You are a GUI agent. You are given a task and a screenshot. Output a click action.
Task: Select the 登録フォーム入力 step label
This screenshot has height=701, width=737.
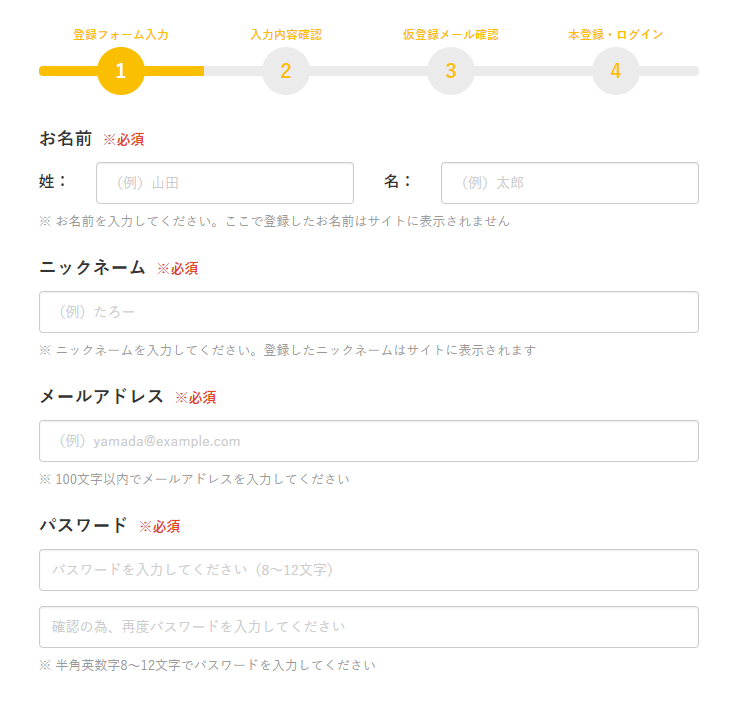tap(121, 34)
